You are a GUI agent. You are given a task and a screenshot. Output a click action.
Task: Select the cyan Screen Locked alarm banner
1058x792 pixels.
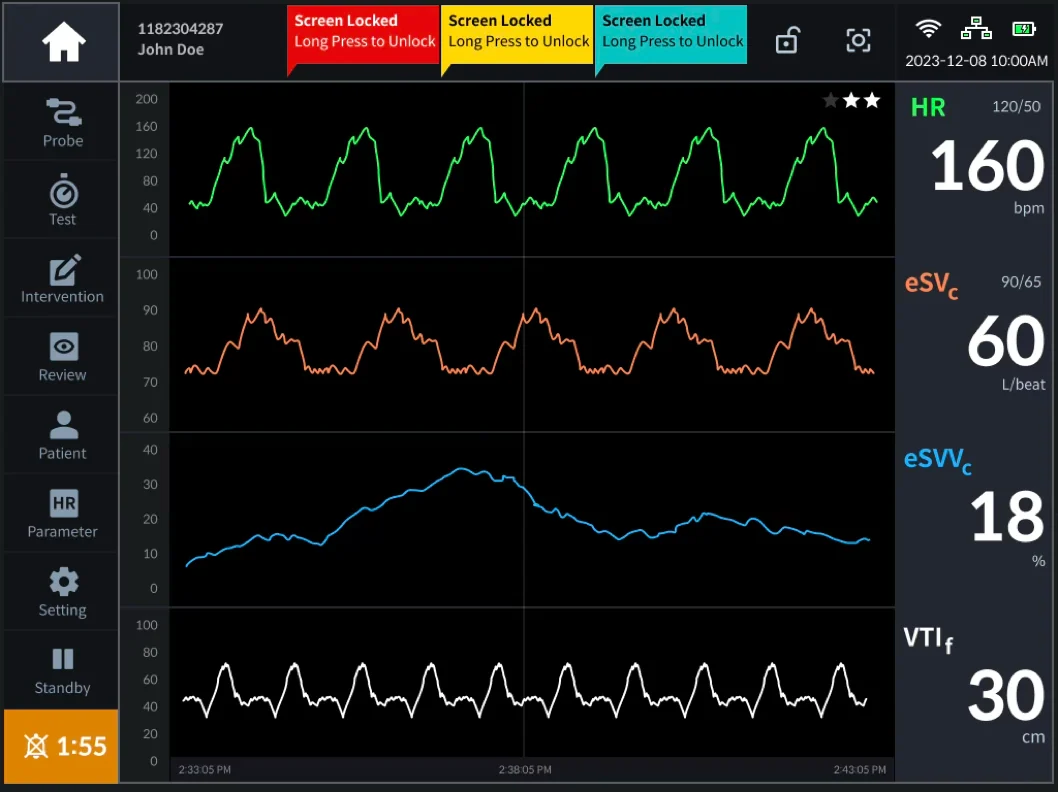pyautogui.click(x=671, y=35)
